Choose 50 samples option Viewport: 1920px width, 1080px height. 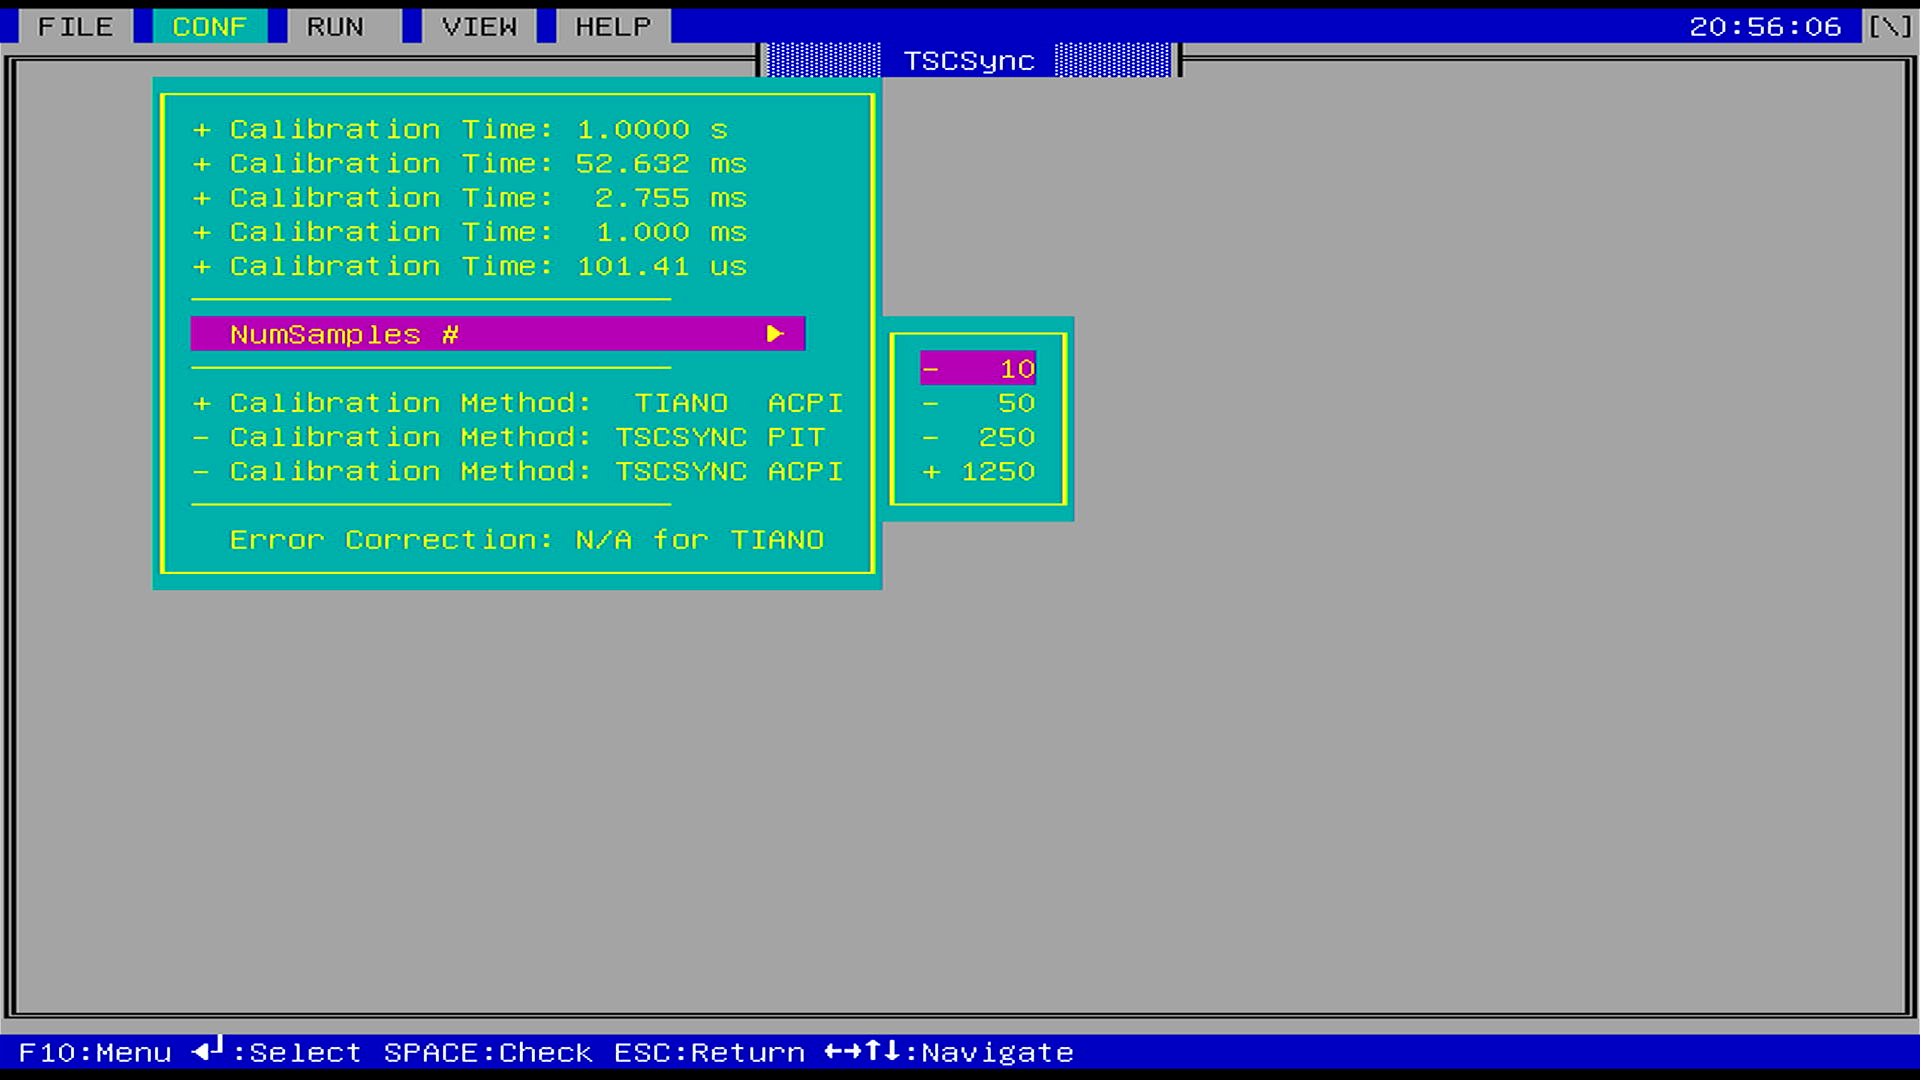(978, 403)
